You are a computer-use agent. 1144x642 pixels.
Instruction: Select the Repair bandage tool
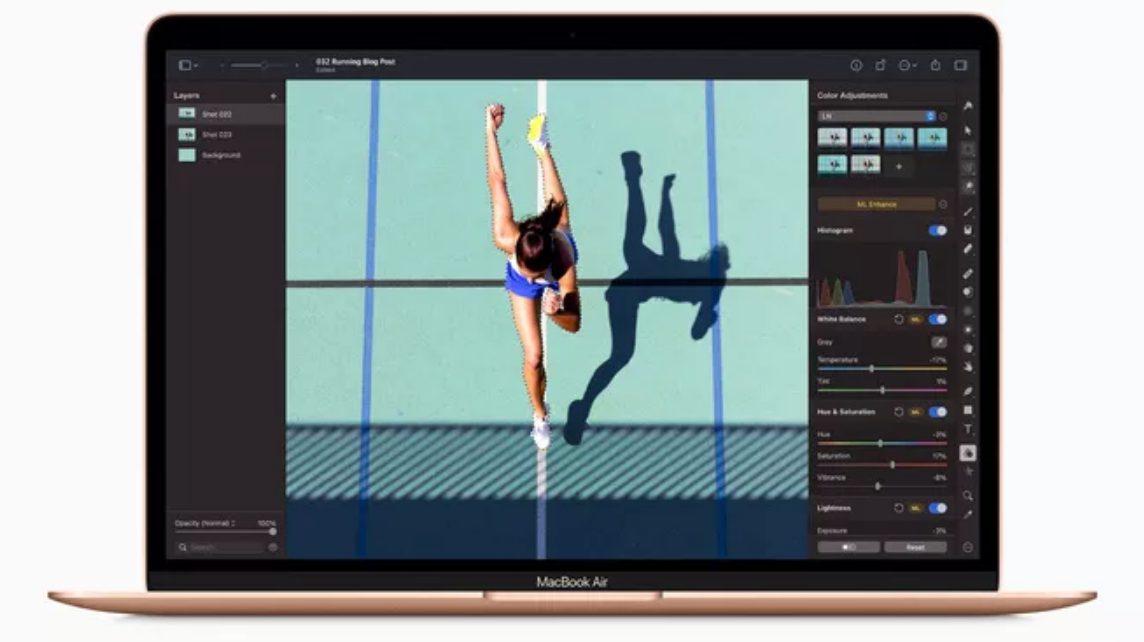click(968, 274)
